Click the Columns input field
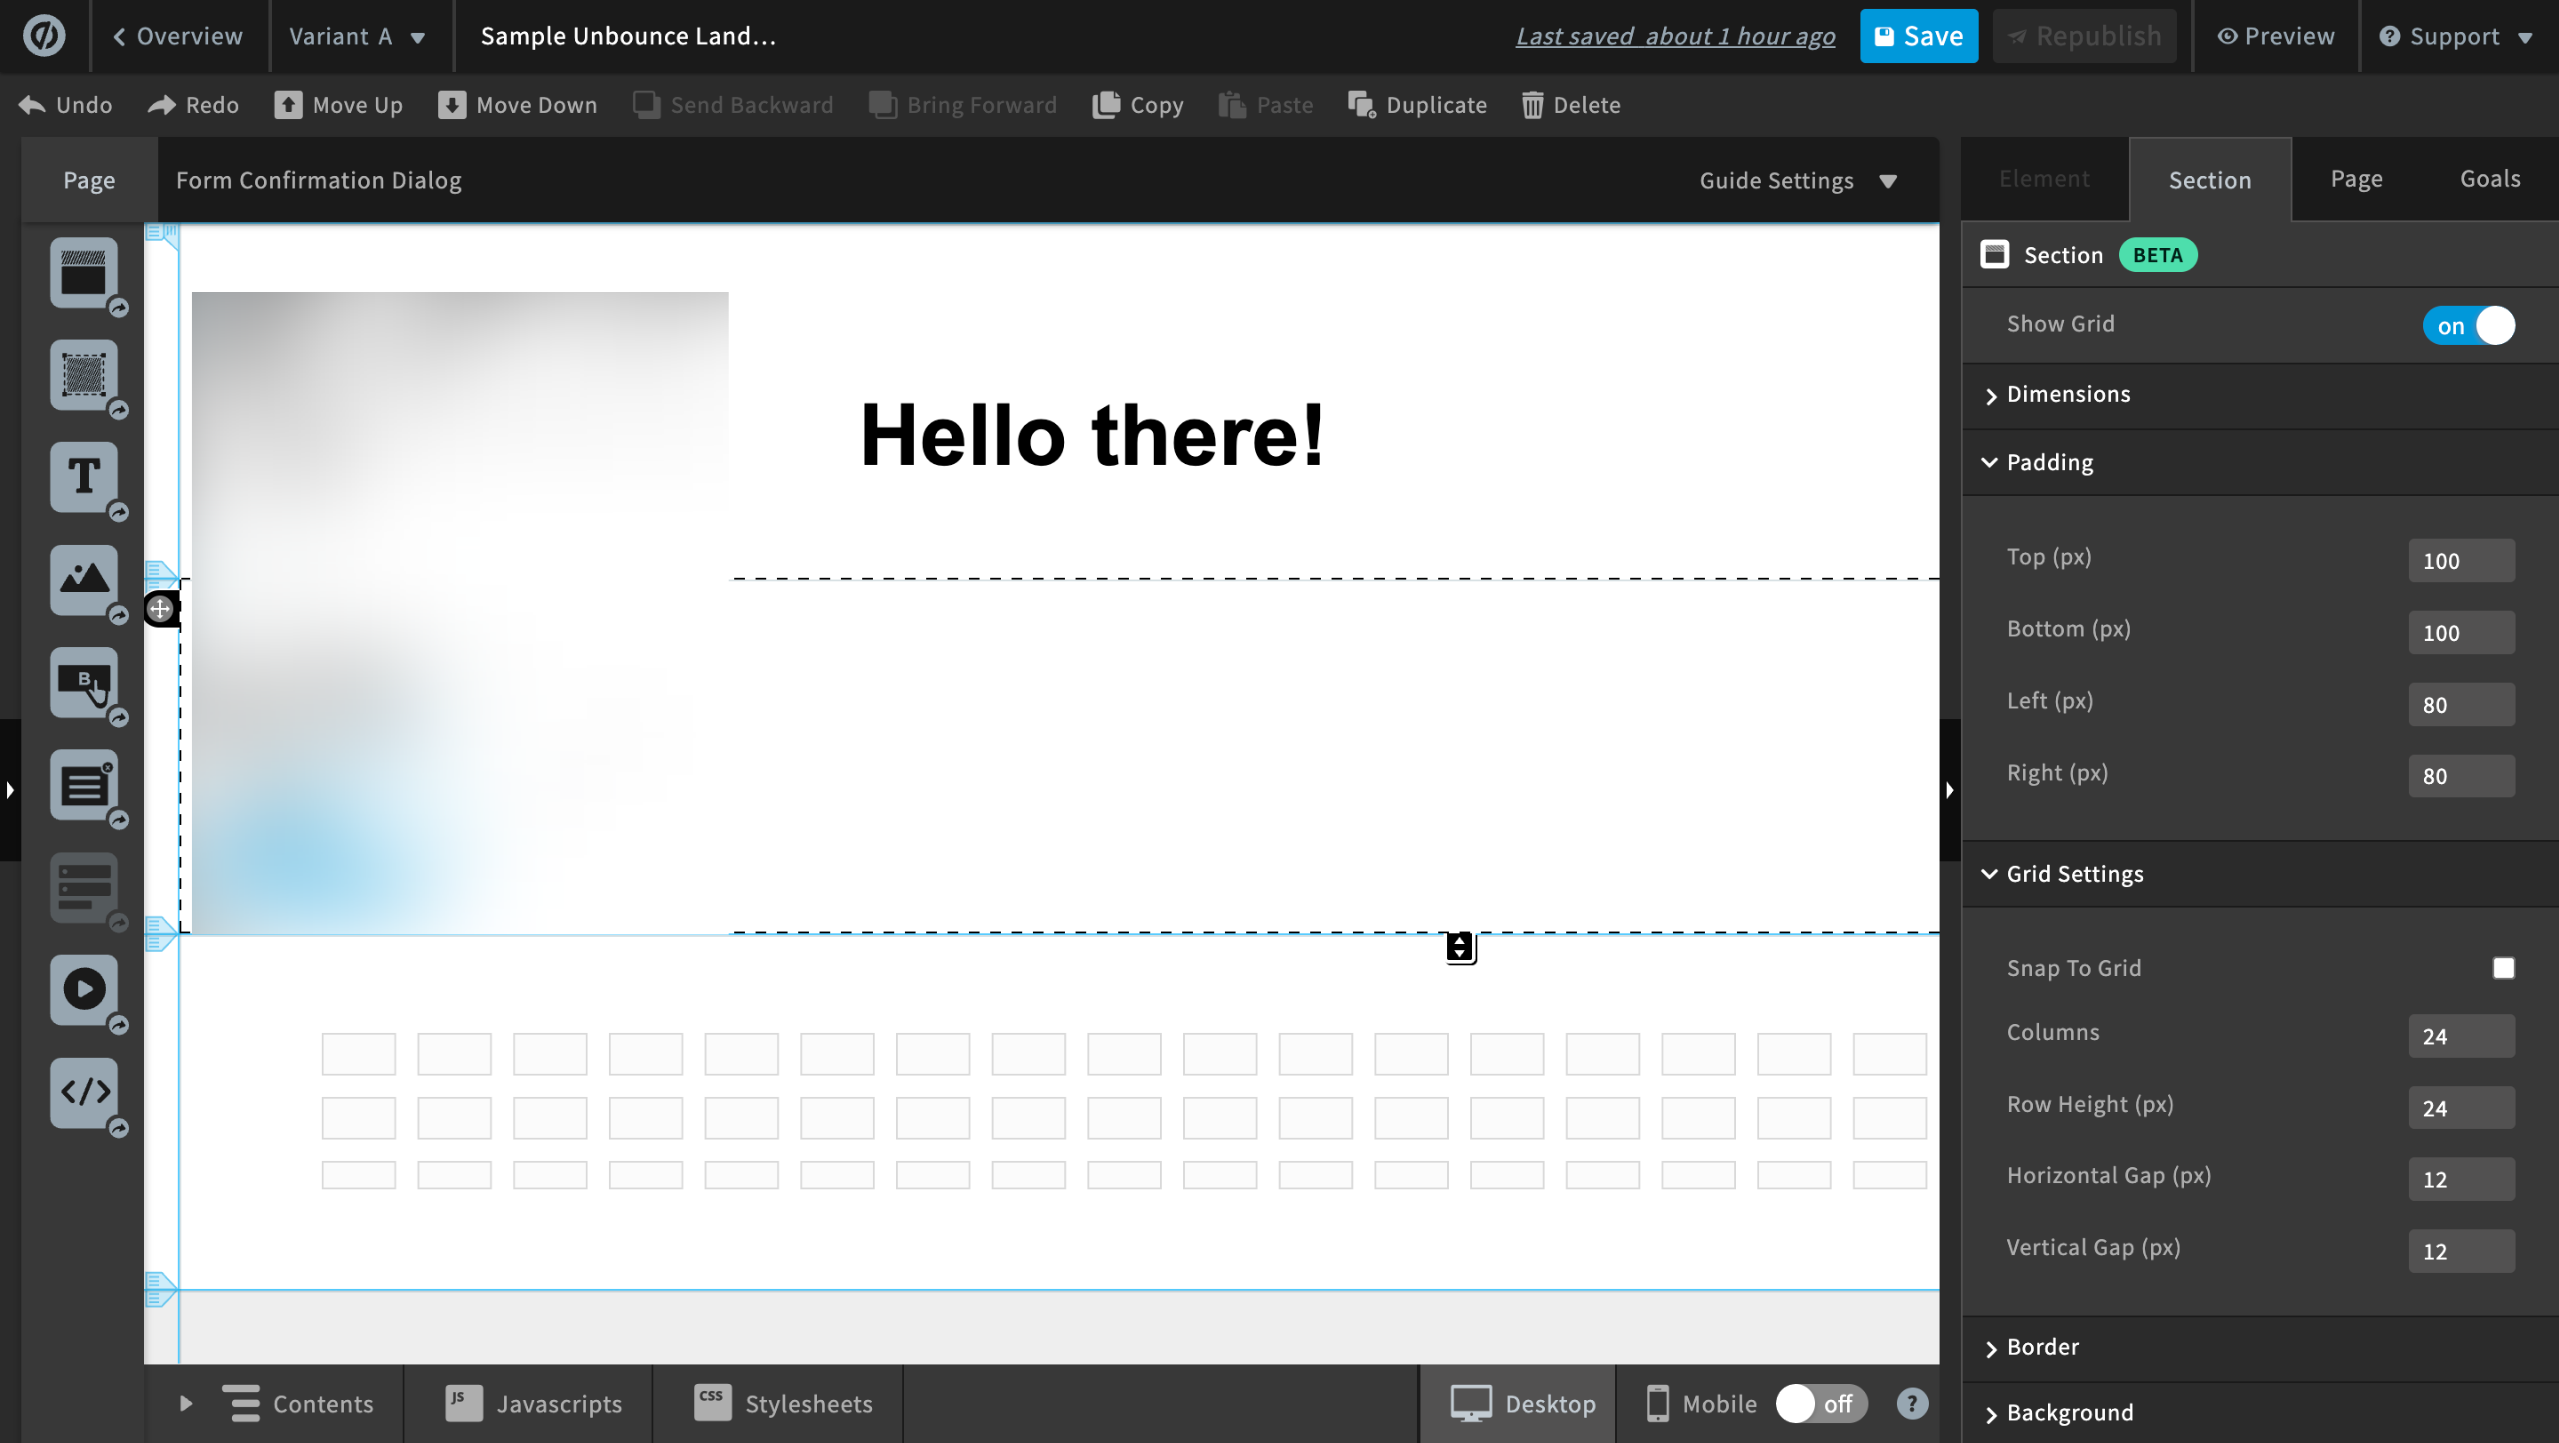Image resolution: width=2559 pixels, height=1443 pixels. (2460, 1036)
